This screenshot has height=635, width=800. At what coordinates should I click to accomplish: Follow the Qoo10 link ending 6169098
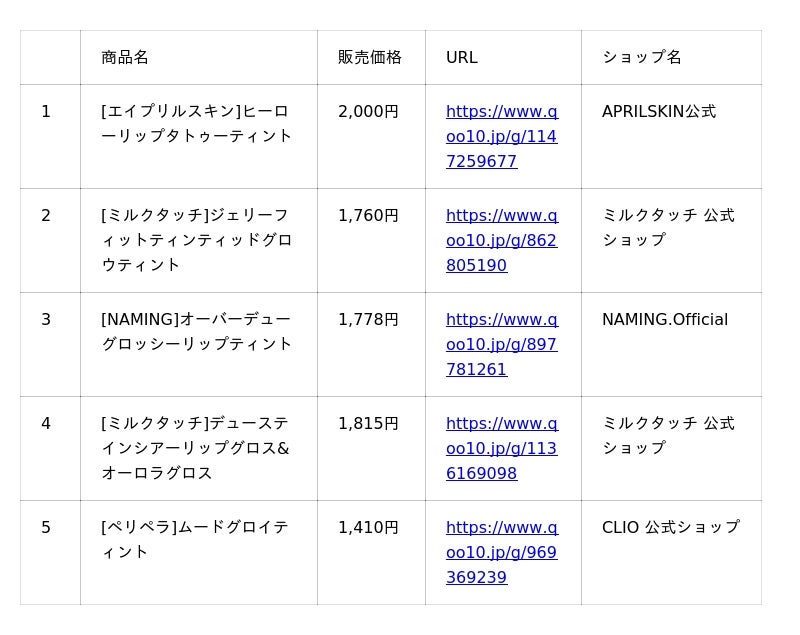coord(501,448)
